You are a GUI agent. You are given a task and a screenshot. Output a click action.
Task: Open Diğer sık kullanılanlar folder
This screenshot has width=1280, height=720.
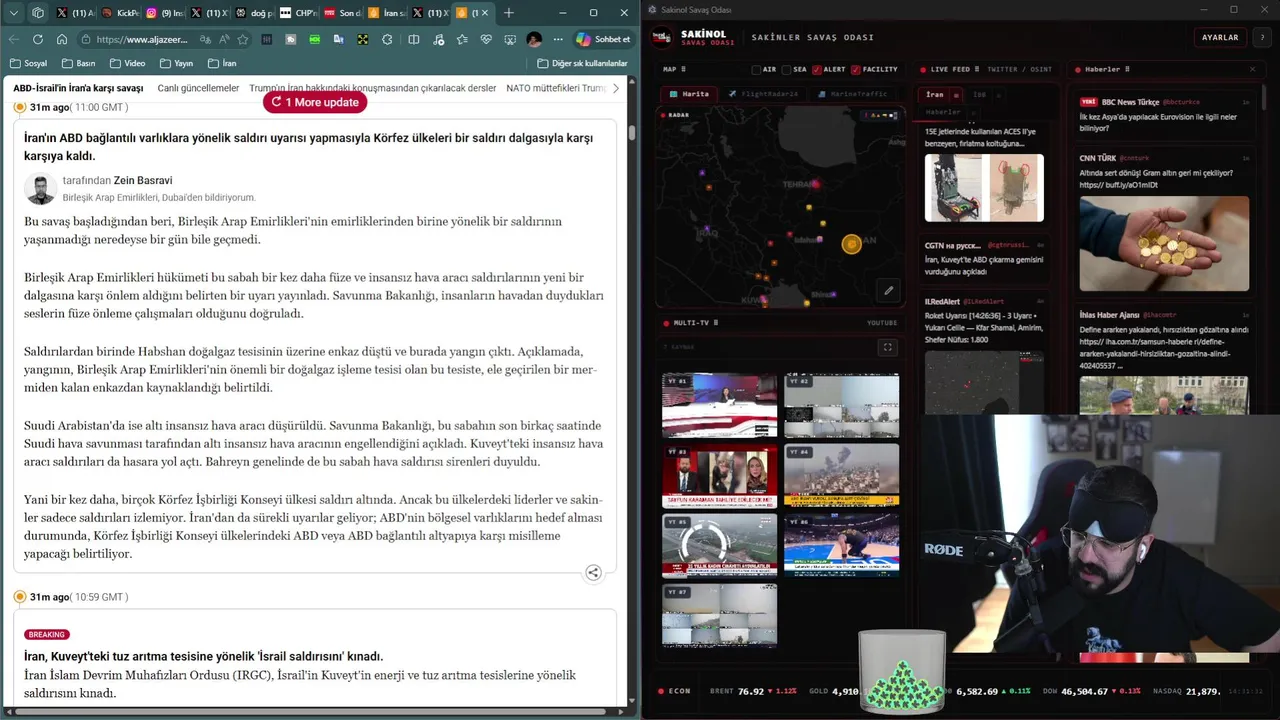click(582, 63)
